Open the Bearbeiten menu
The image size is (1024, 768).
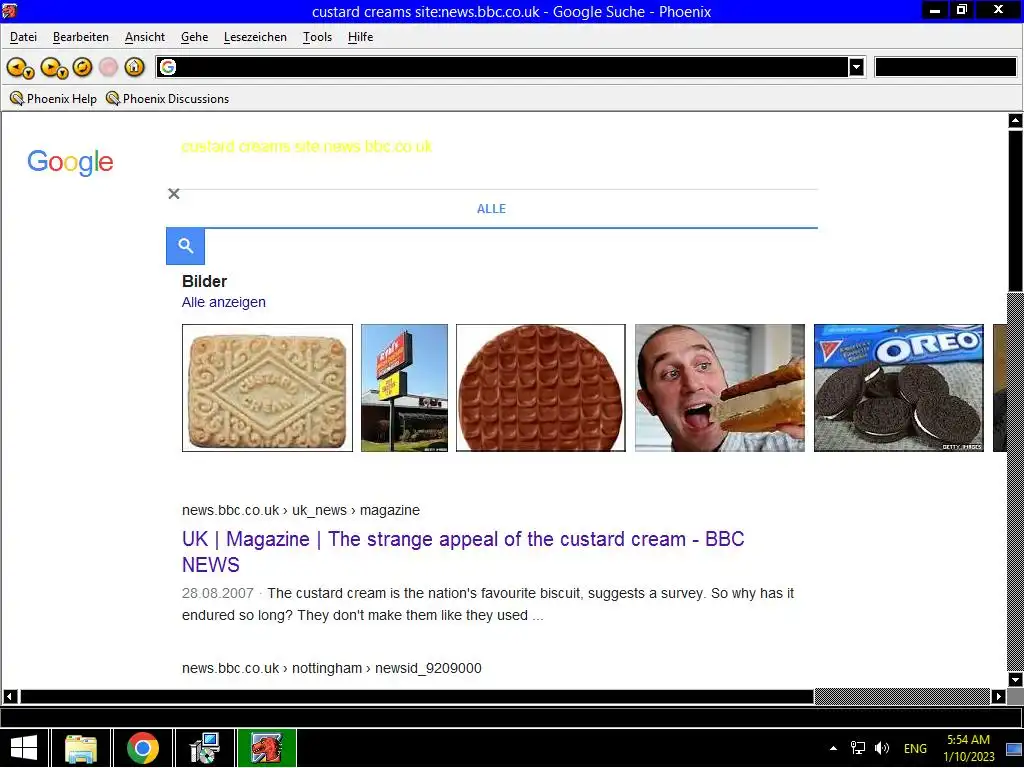tap(81, 37)
